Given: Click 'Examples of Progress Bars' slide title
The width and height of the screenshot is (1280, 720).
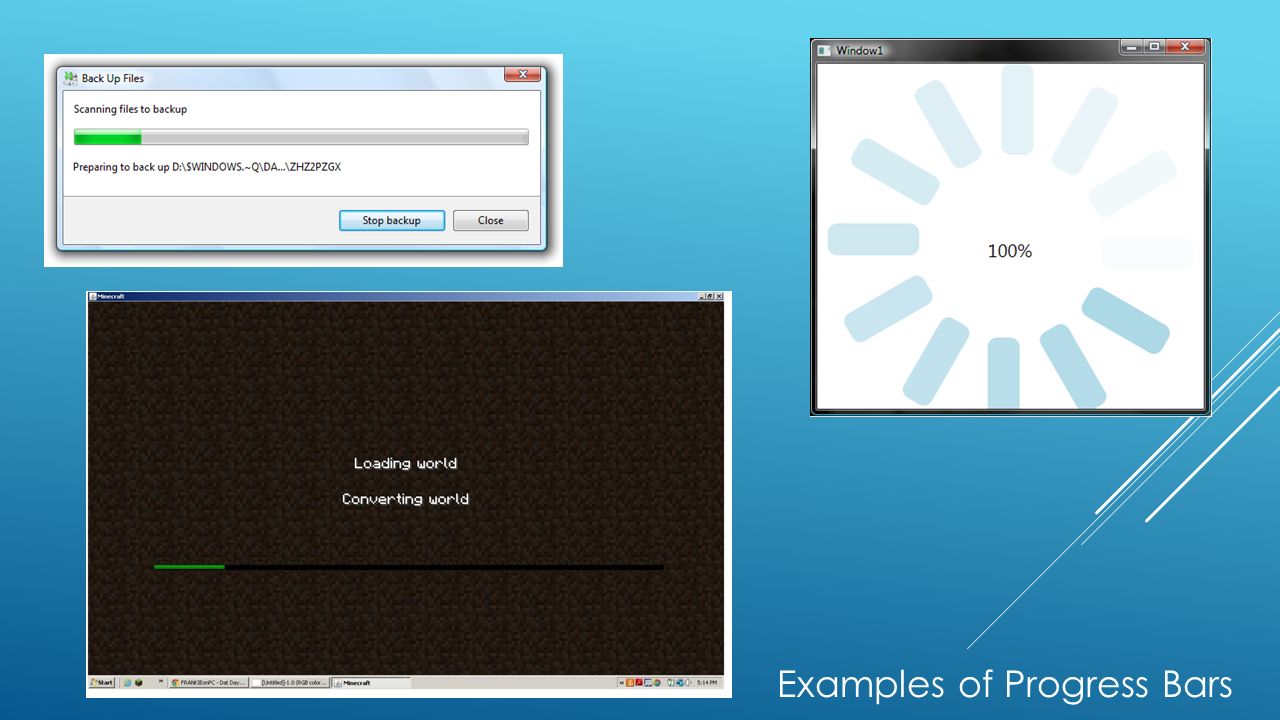Looking at the screenshot, I should coord(1005,685).
